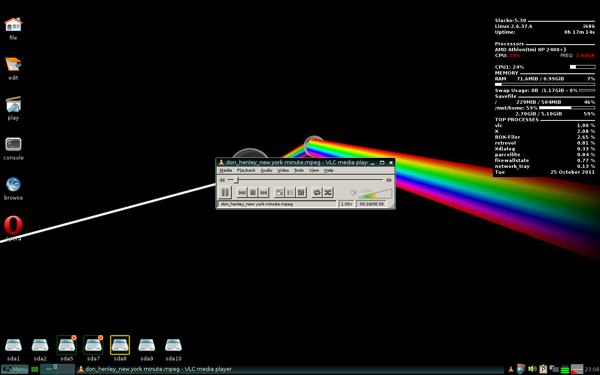Expand the Tools menu in VLC

299,170
